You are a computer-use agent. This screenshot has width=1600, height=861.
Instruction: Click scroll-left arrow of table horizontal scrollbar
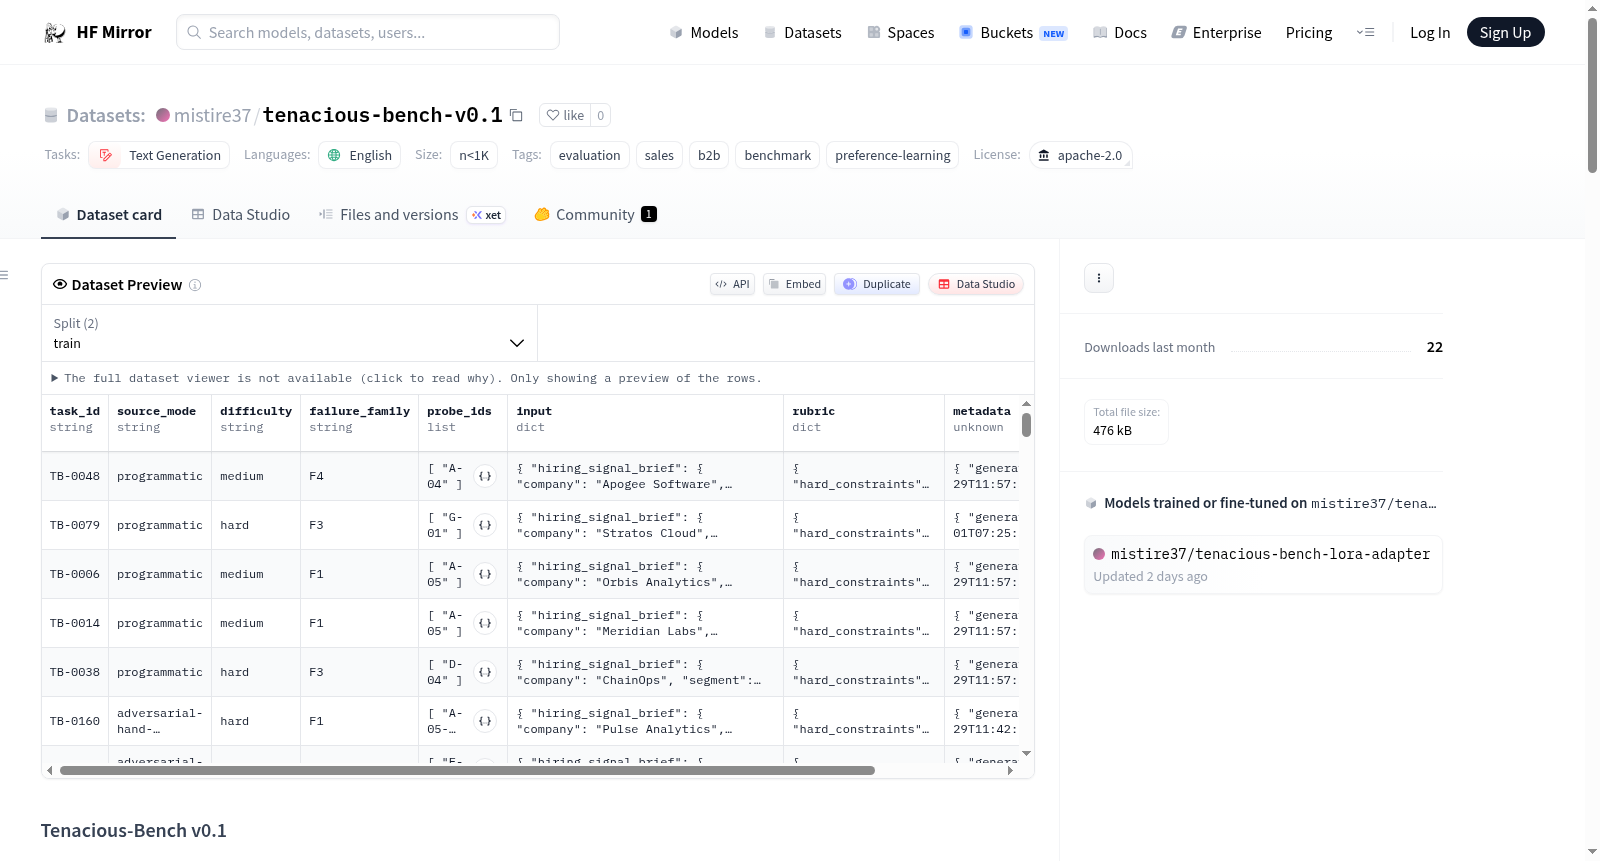tap(49, 770)
